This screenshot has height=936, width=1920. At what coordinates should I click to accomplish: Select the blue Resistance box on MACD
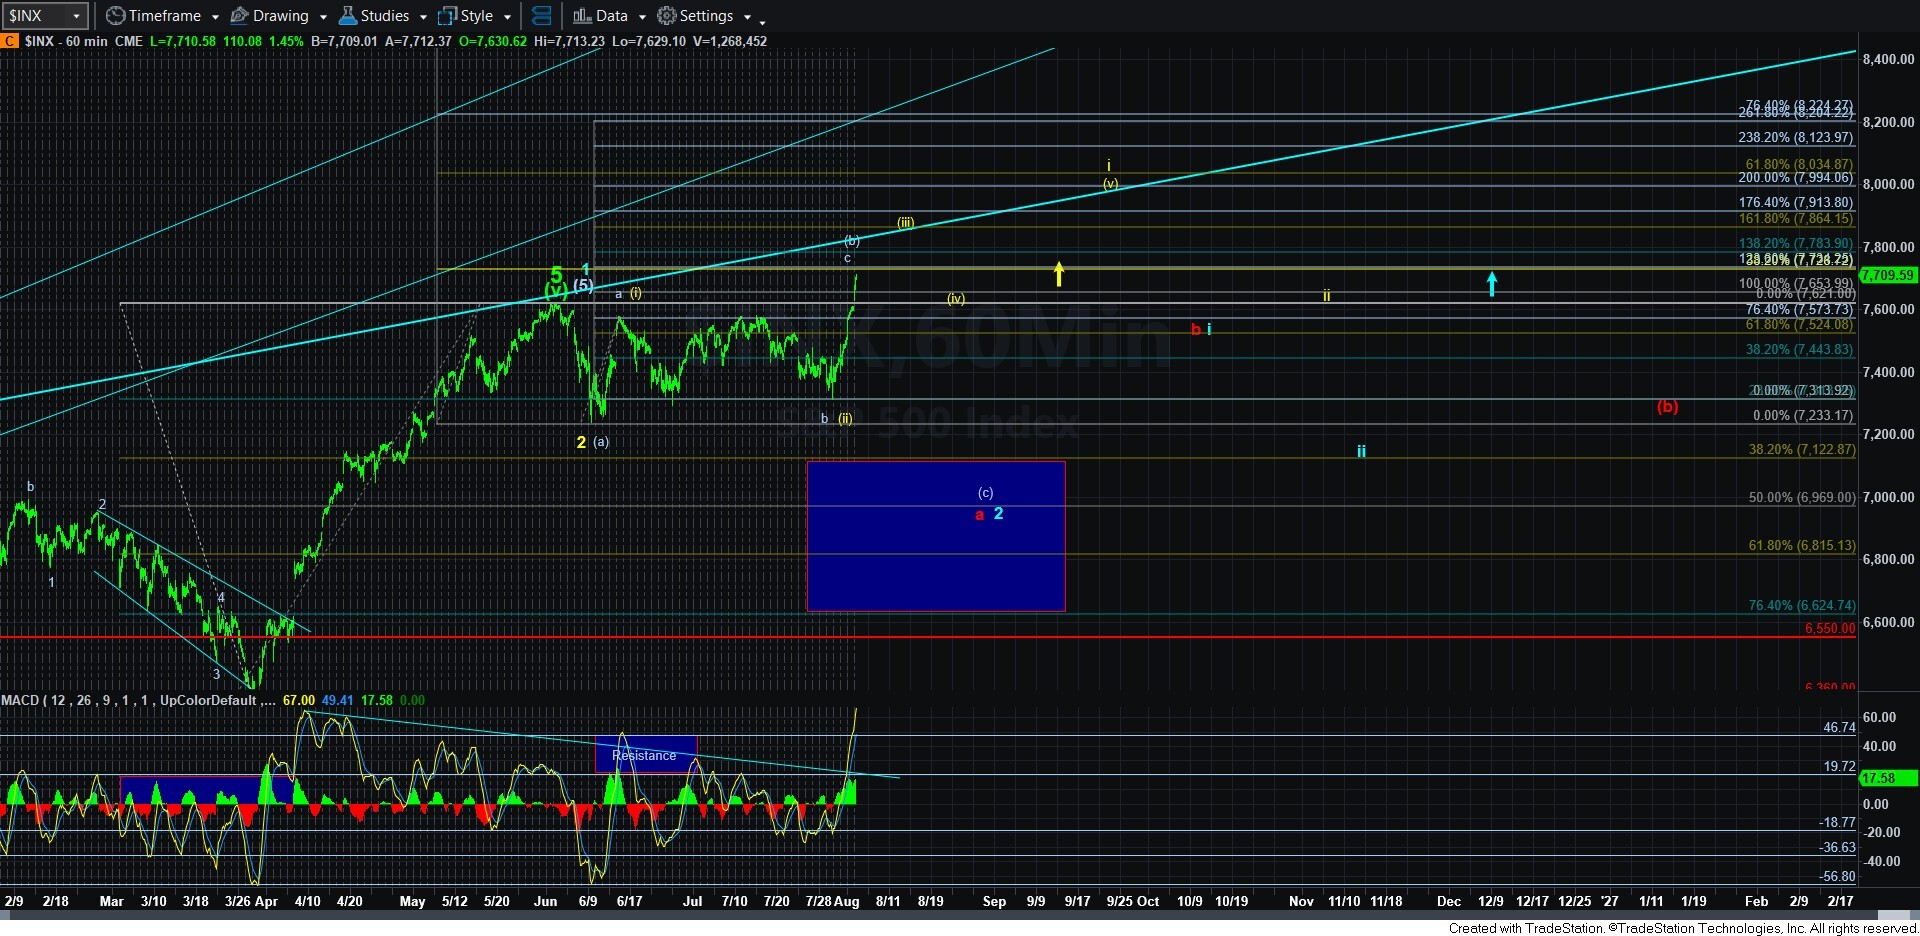click(646, 754)
